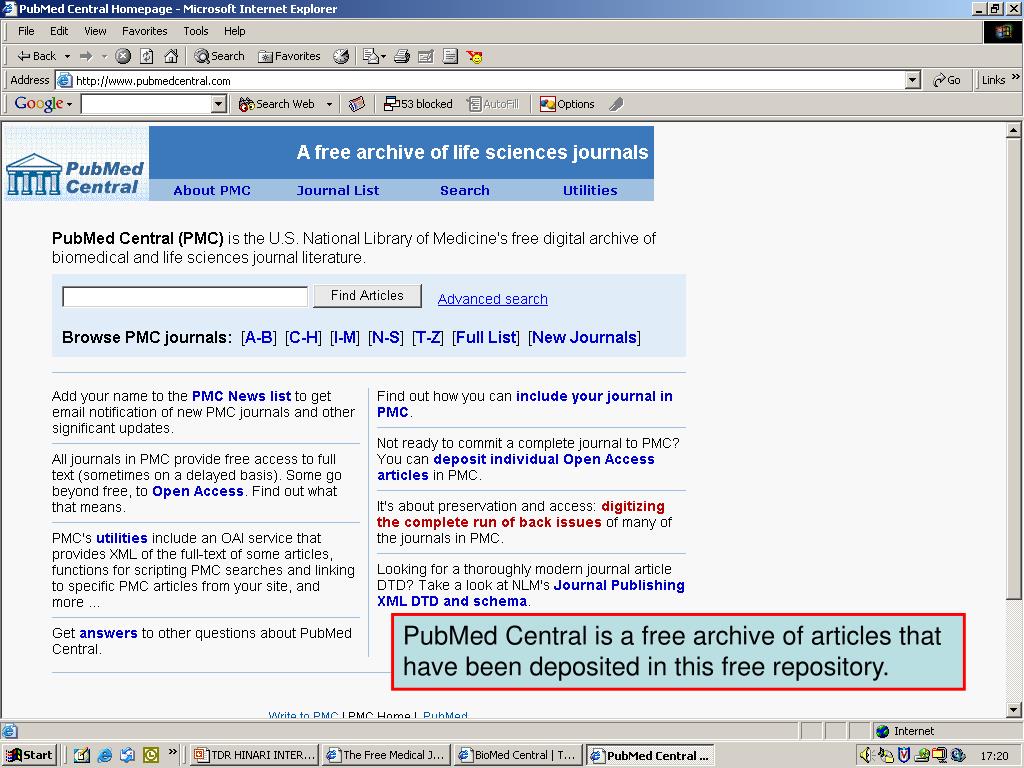The width and height of the screenshot is (1024, 768).
Task: Click the 53 blocked popup blocker button
Action: coord(419,104)
